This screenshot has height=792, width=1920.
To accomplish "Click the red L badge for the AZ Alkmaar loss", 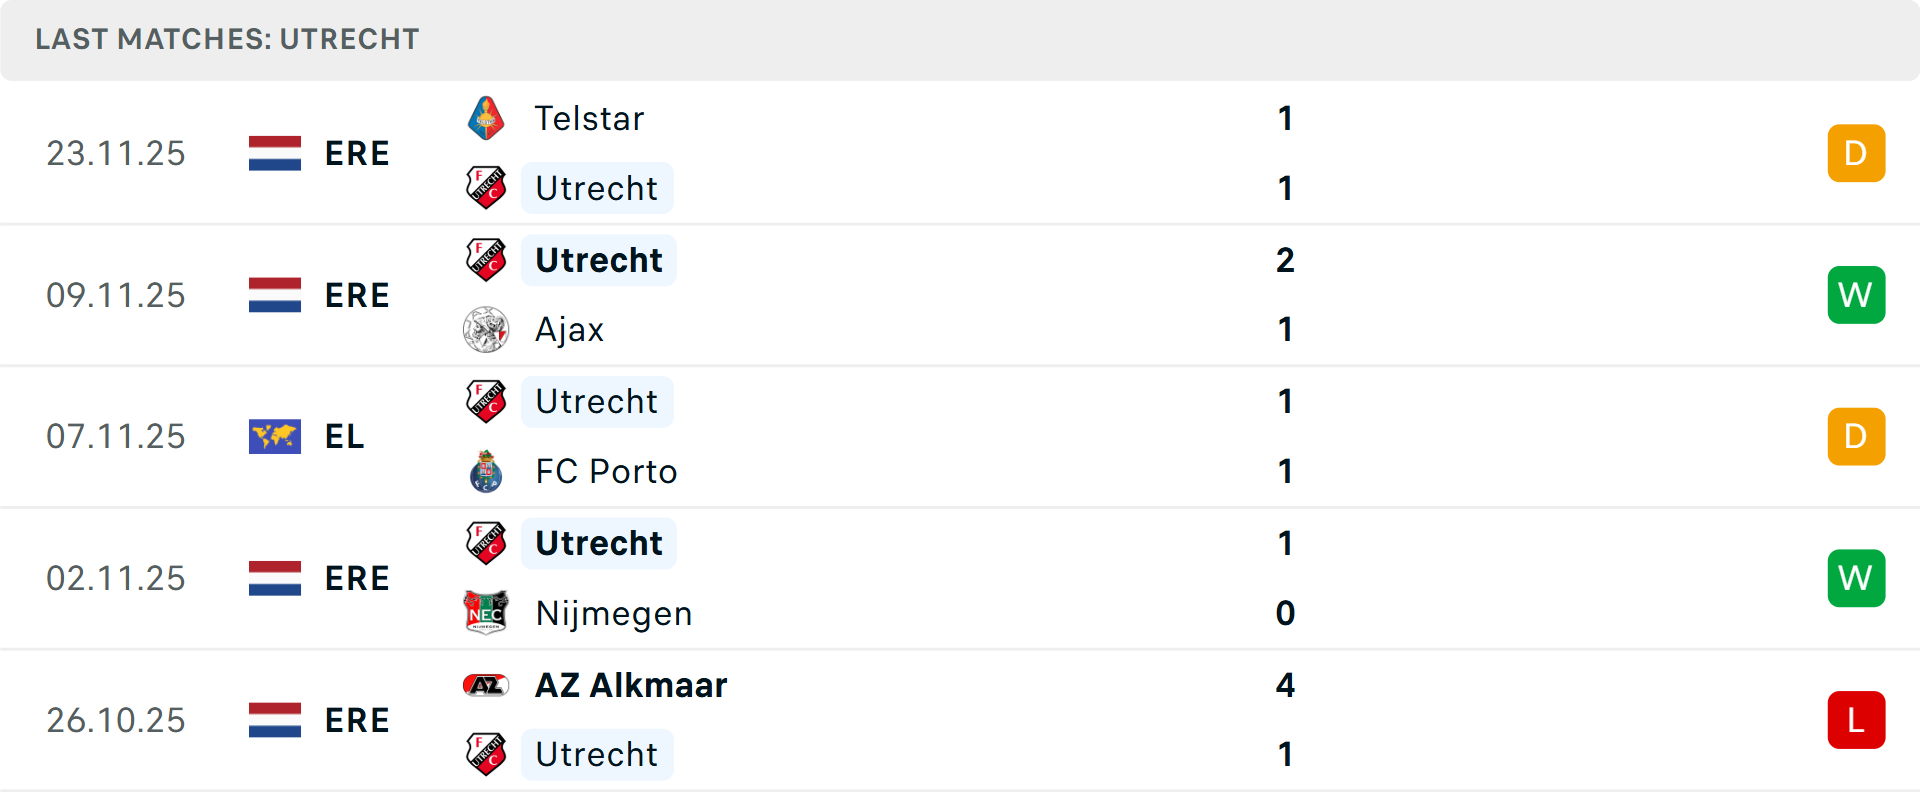I will [1856, 719].
